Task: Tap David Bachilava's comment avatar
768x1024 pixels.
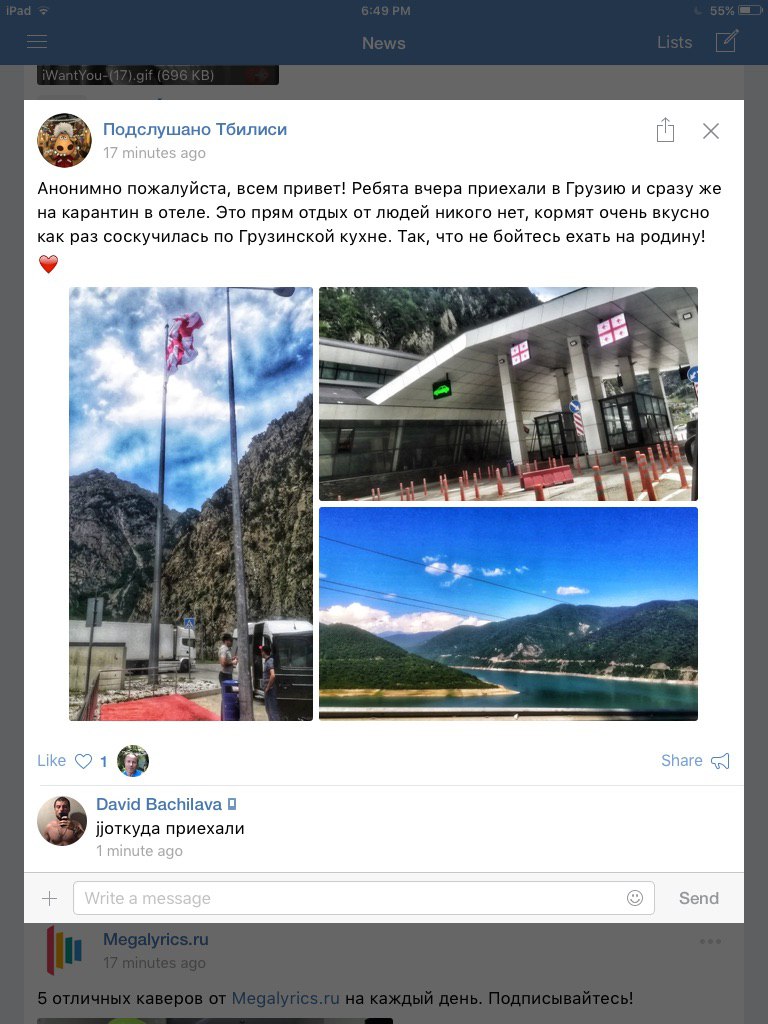Action: point(62,821)
